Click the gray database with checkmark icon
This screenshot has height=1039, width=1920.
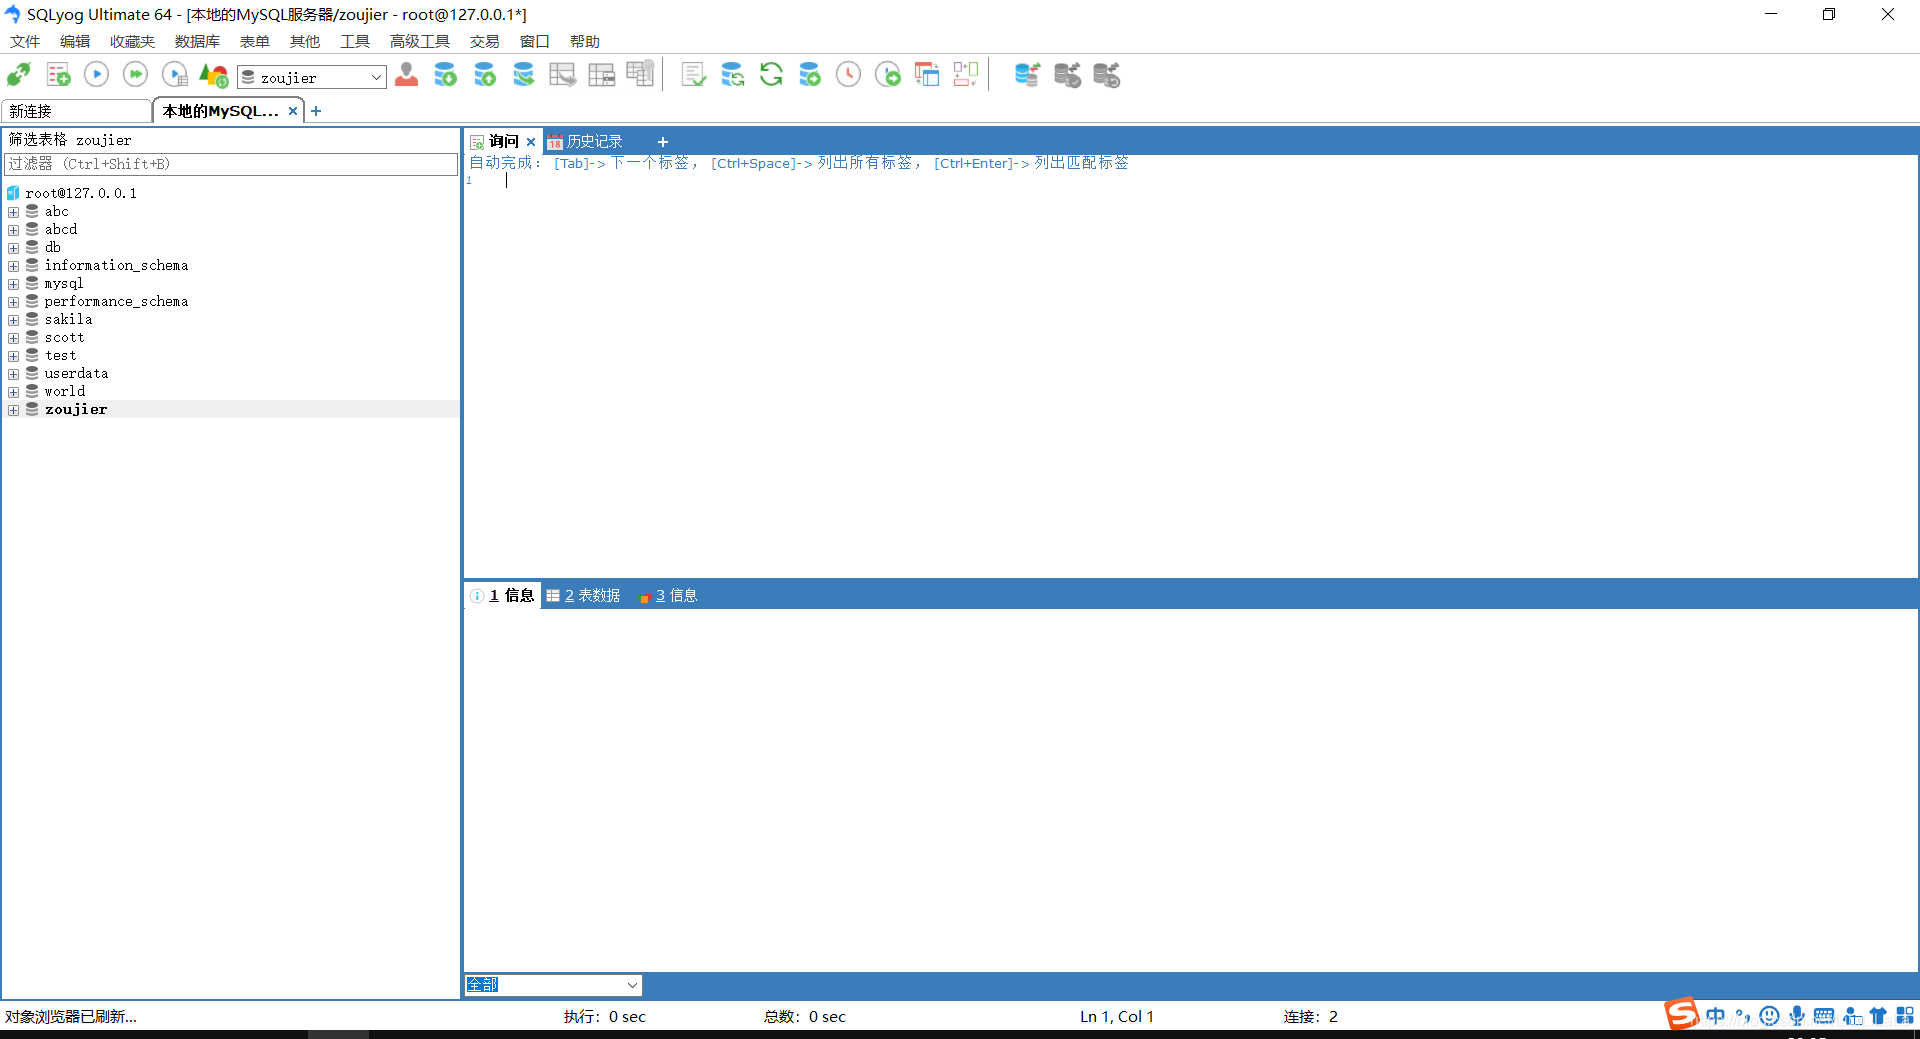1068,75
